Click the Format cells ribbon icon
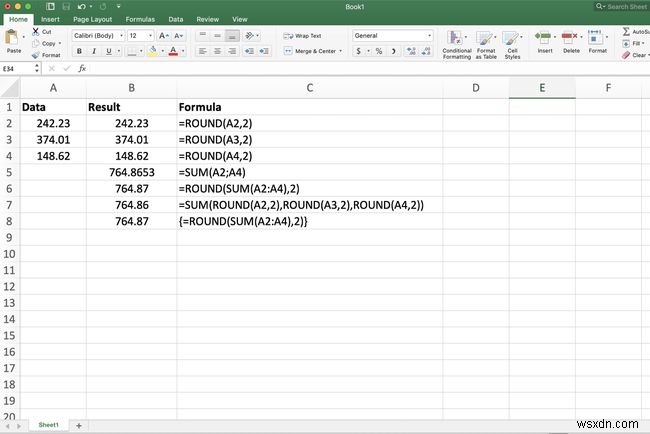This screenshot has width=650, height=434. 595,37
